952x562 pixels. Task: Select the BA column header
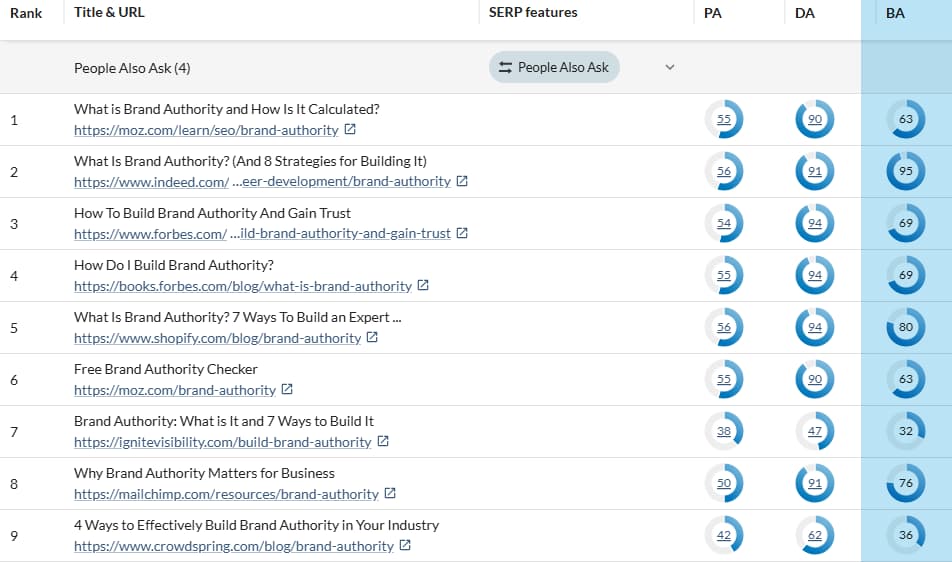pos(895,14)
